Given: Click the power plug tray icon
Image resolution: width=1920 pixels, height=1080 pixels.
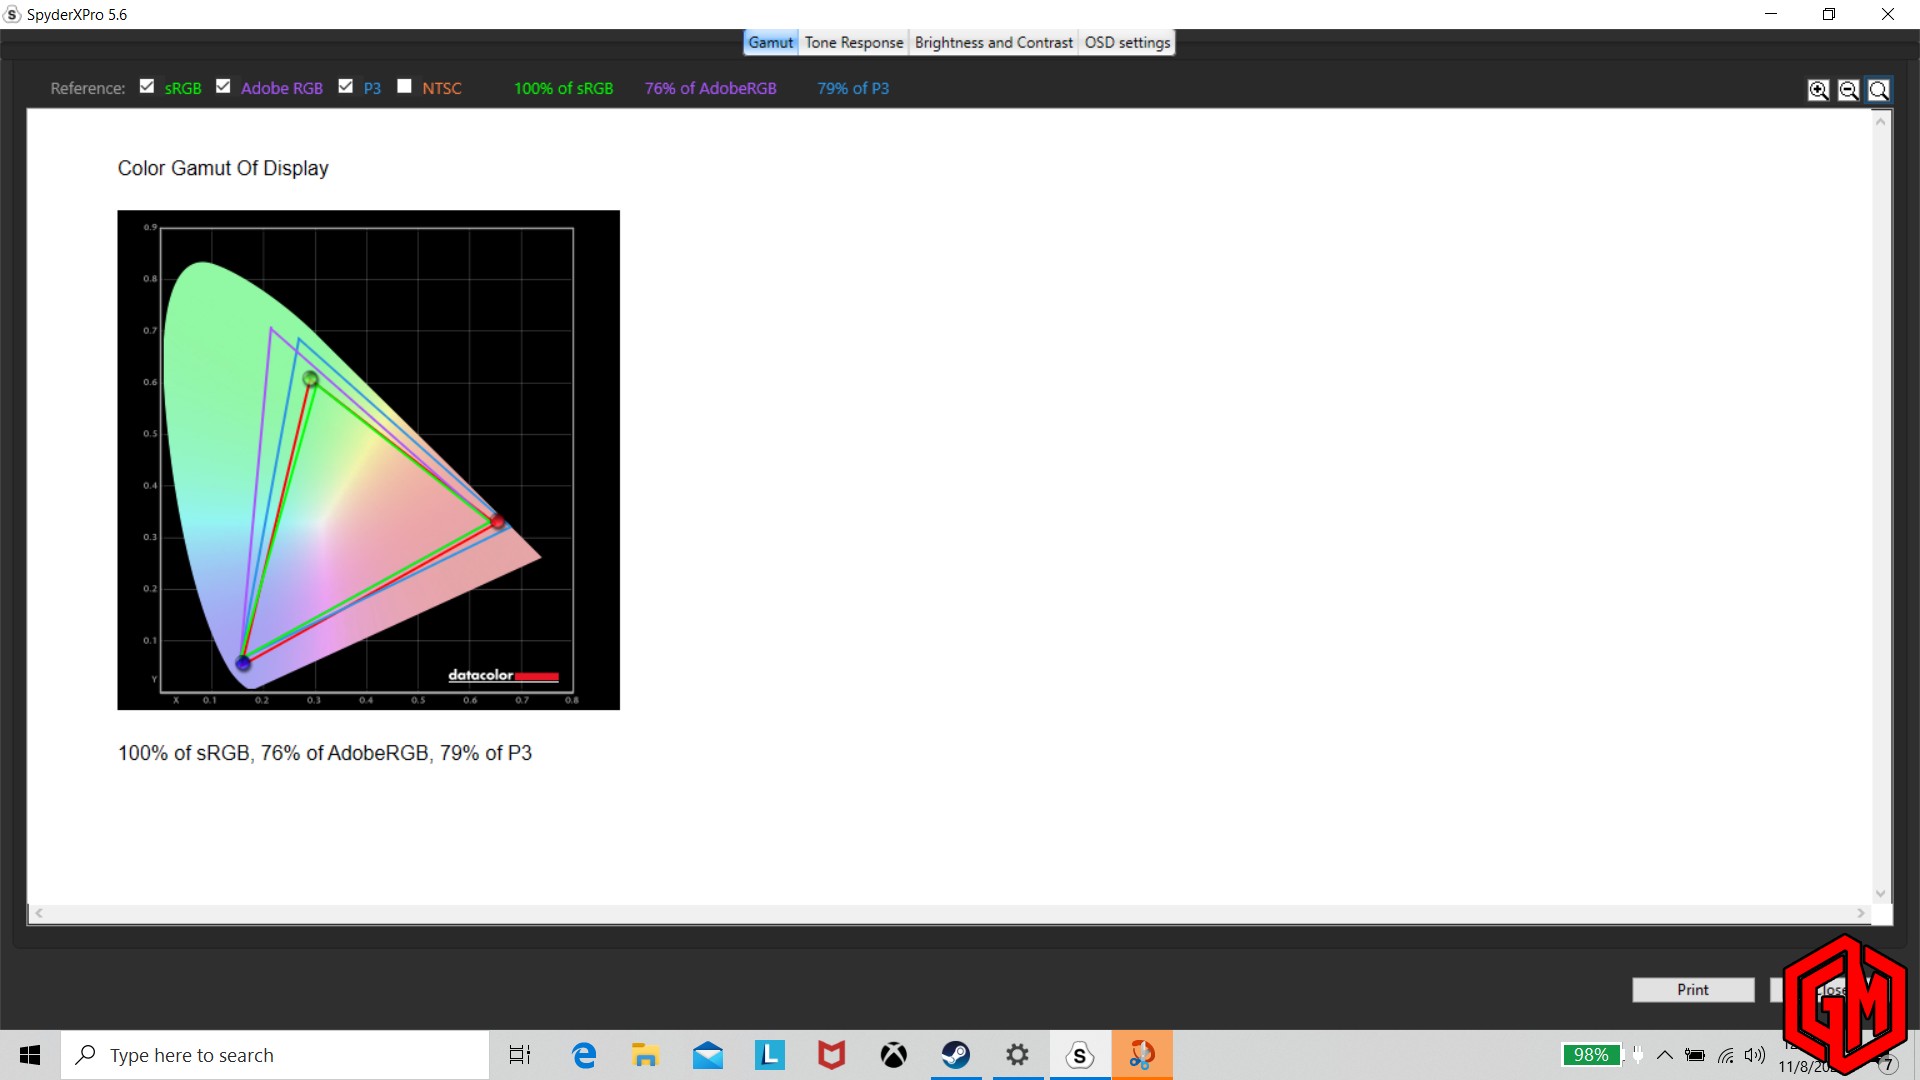Looking at the screenshot, I should 1638,1054.
